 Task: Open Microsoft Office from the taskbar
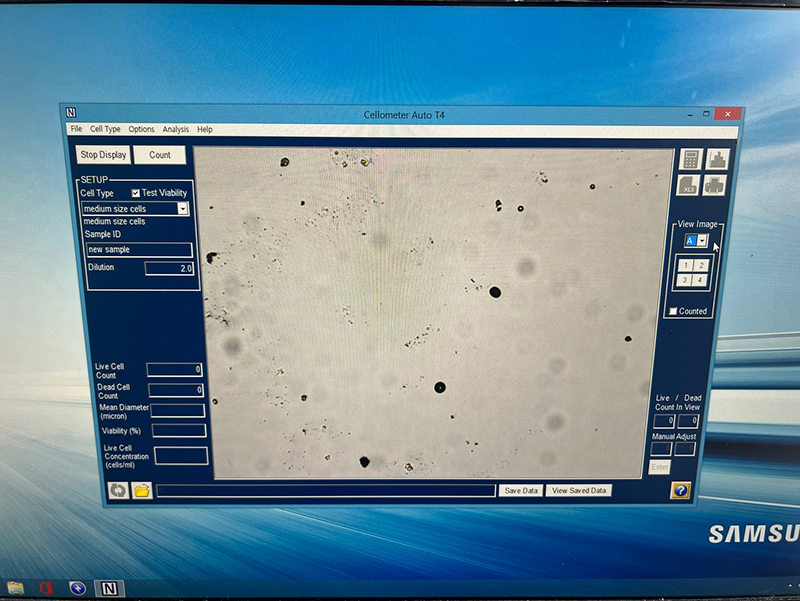click(x=45, y=587)
